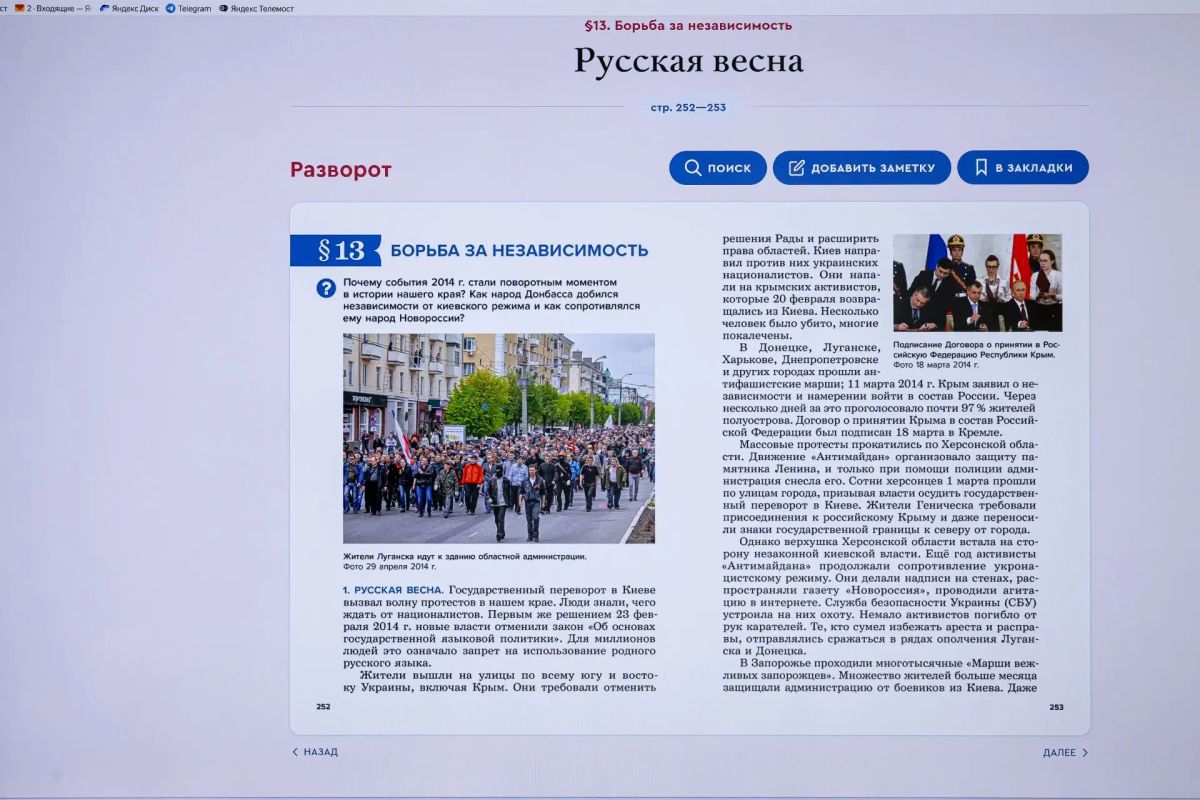1200x800 pixels.
Task: Click the blue question mark icon
Action: (326, 288)
